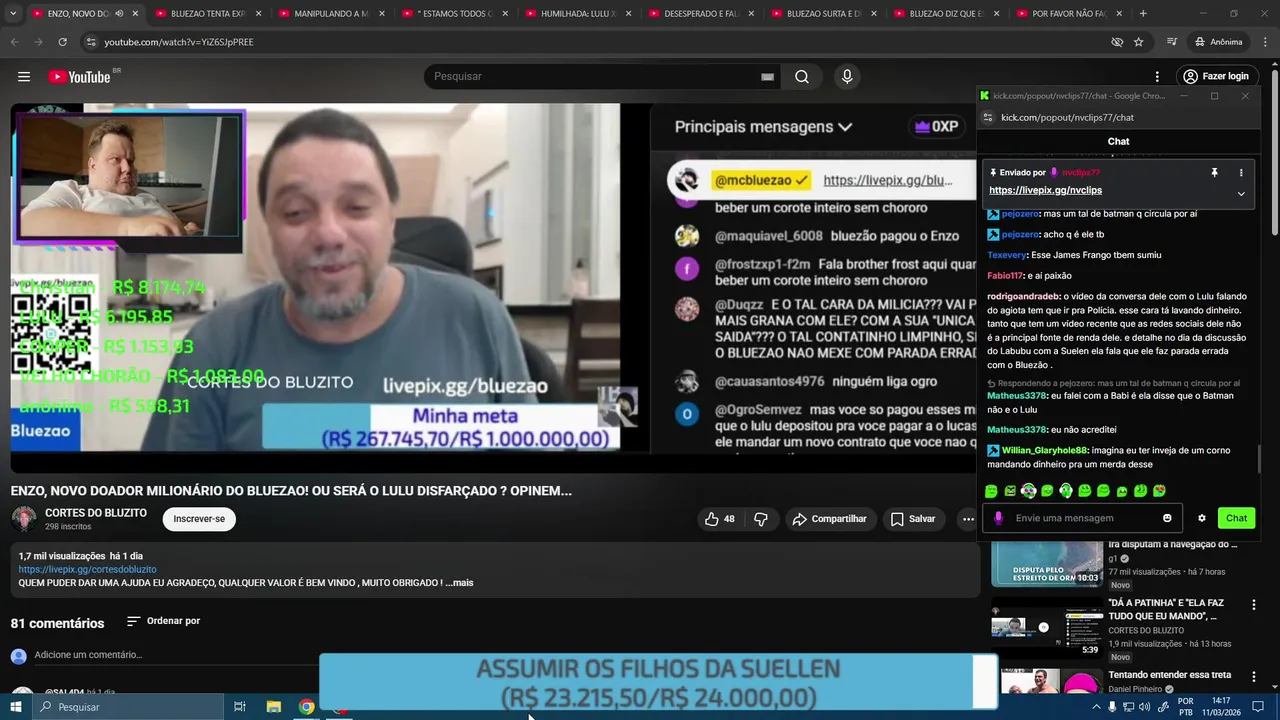Viewport: 1280px width, 720px height.
Task: Open pinned link livepix.gg/nvclips in Kick chat
Action: coord(1045,190)
